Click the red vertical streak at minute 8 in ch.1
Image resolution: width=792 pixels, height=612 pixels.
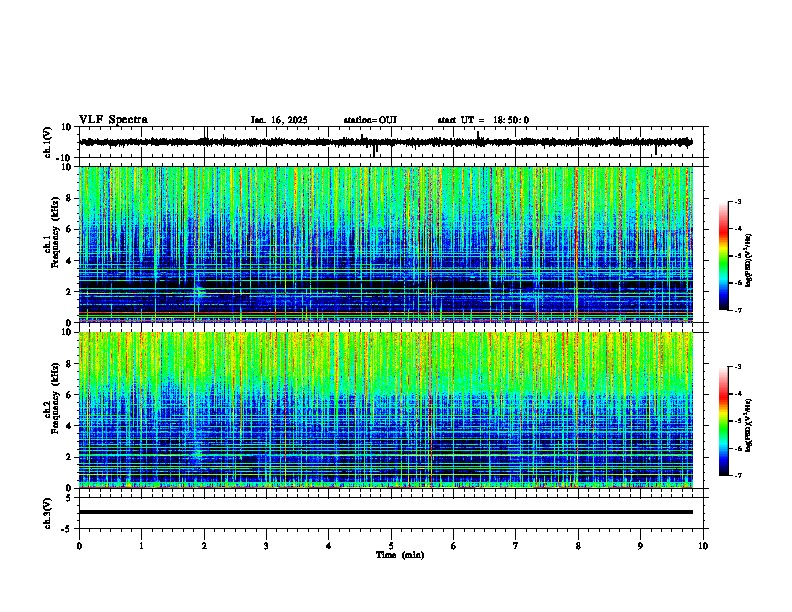click(x=576, y=244)
